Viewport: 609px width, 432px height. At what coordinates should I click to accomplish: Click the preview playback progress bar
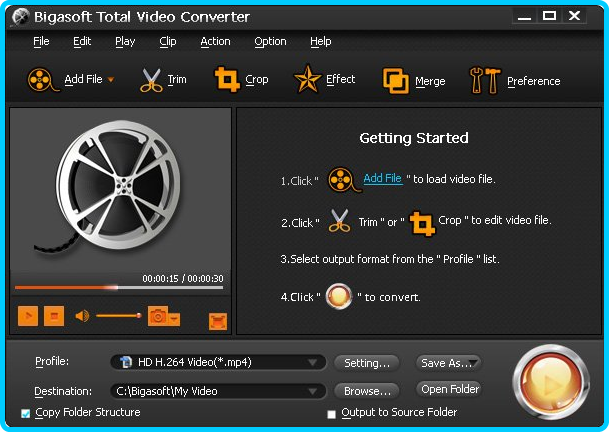[x=119, y=287]
